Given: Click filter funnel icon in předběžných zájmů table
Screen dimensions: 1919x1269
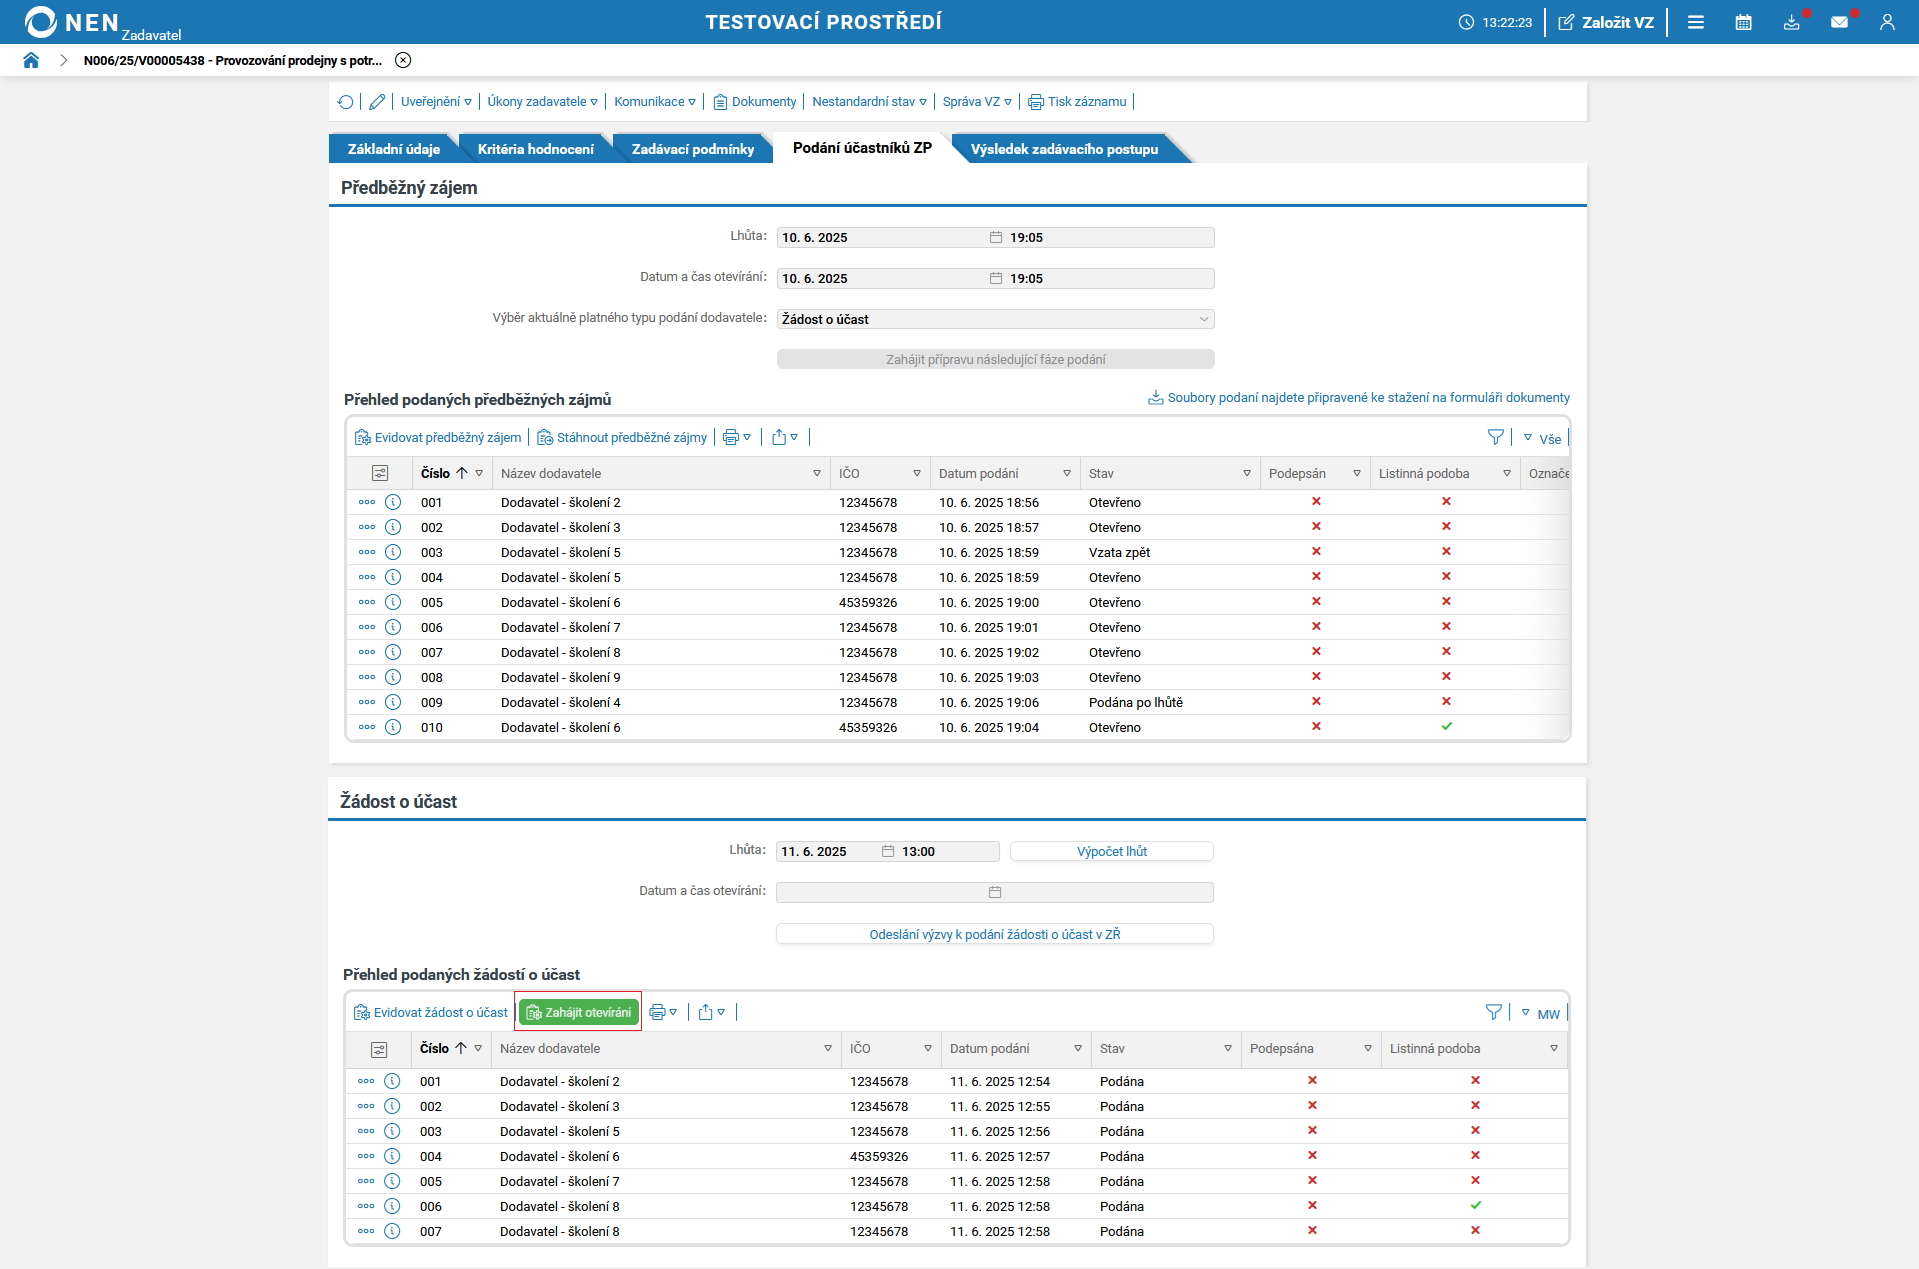Looking at the screenshot, I should click(x=1495, y=437).
